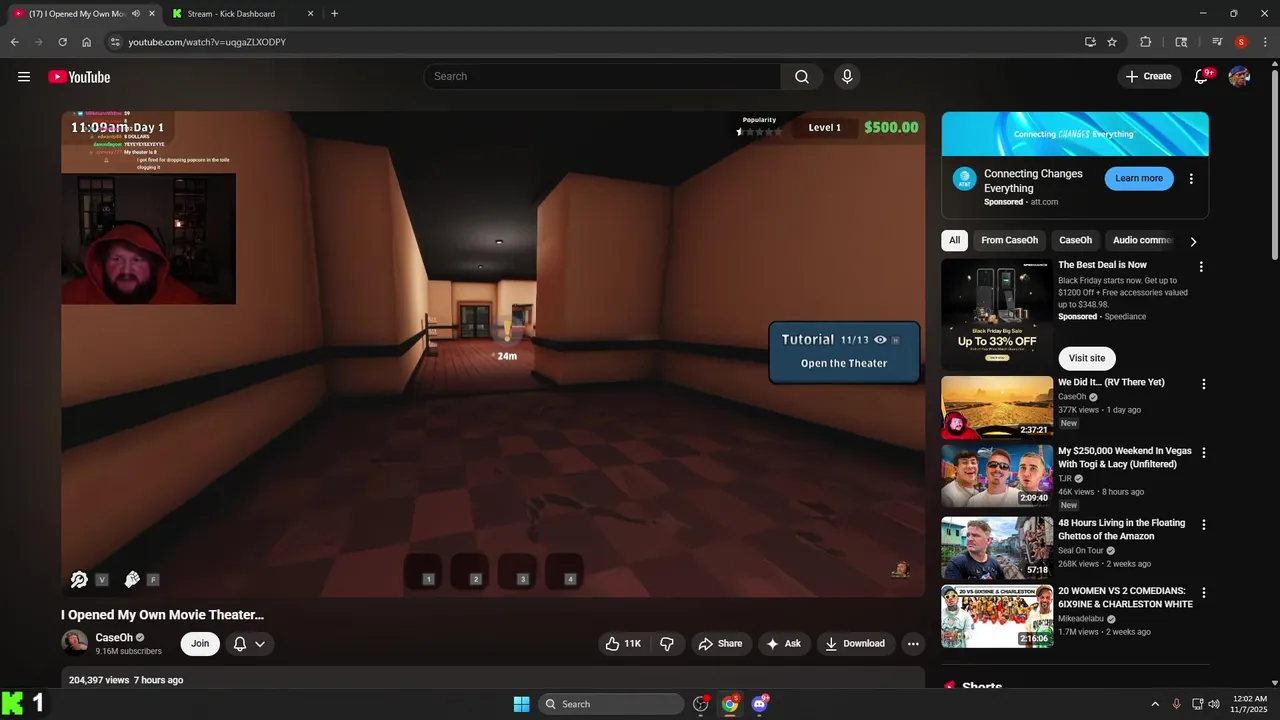
Task: Start voice search with microphone icon
Action: [x=847, y=77]
